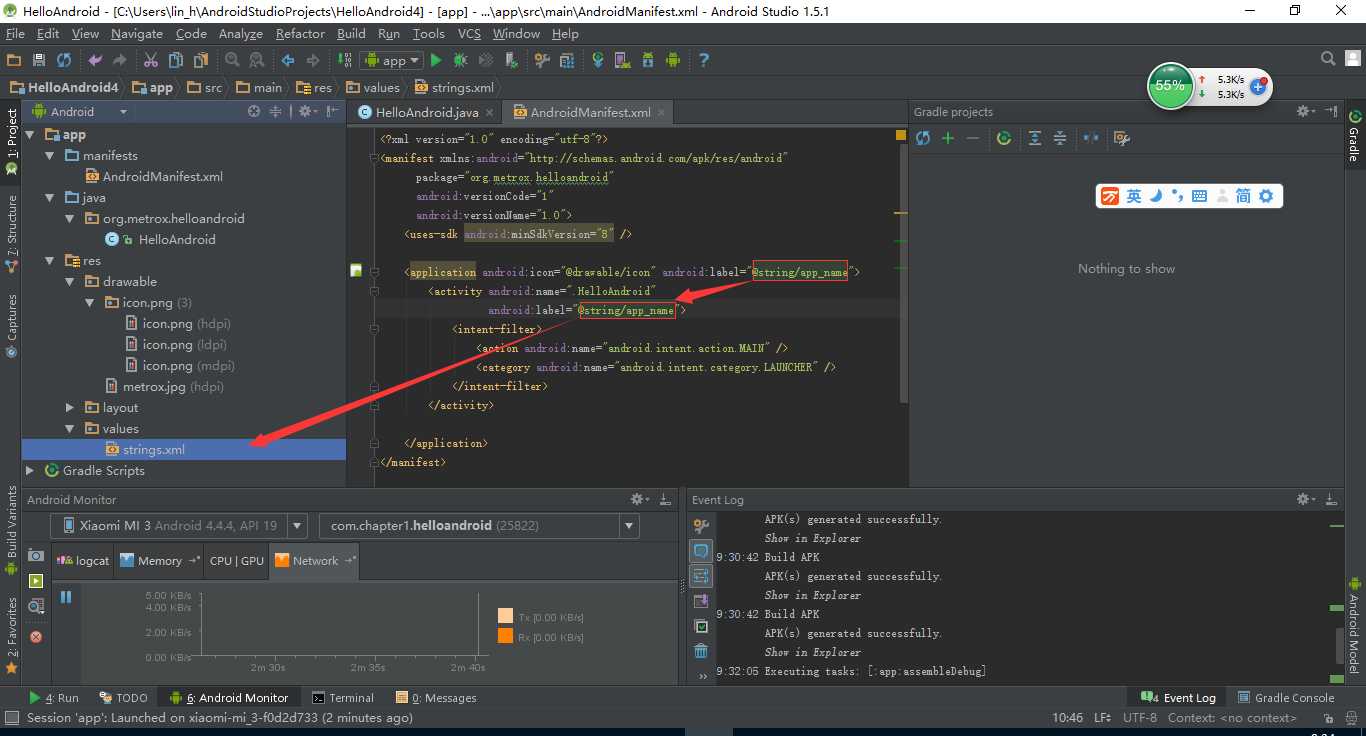Click the Make Project icon
The width and height of the screenshot is (1366, 736).
pos(344,60)
